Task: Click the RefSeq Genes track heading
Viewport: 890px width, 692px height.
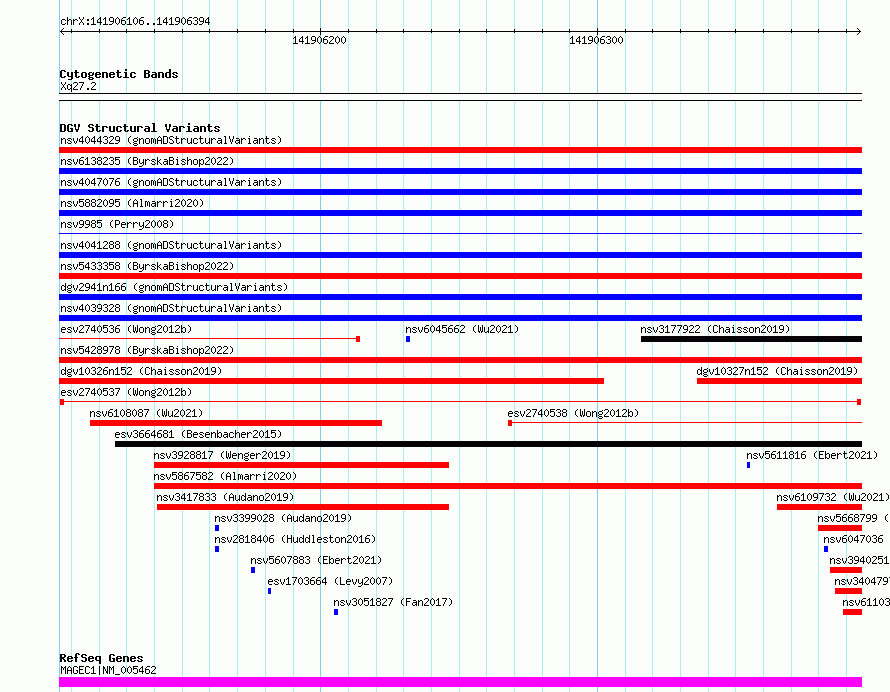Action: coord(101,659)
